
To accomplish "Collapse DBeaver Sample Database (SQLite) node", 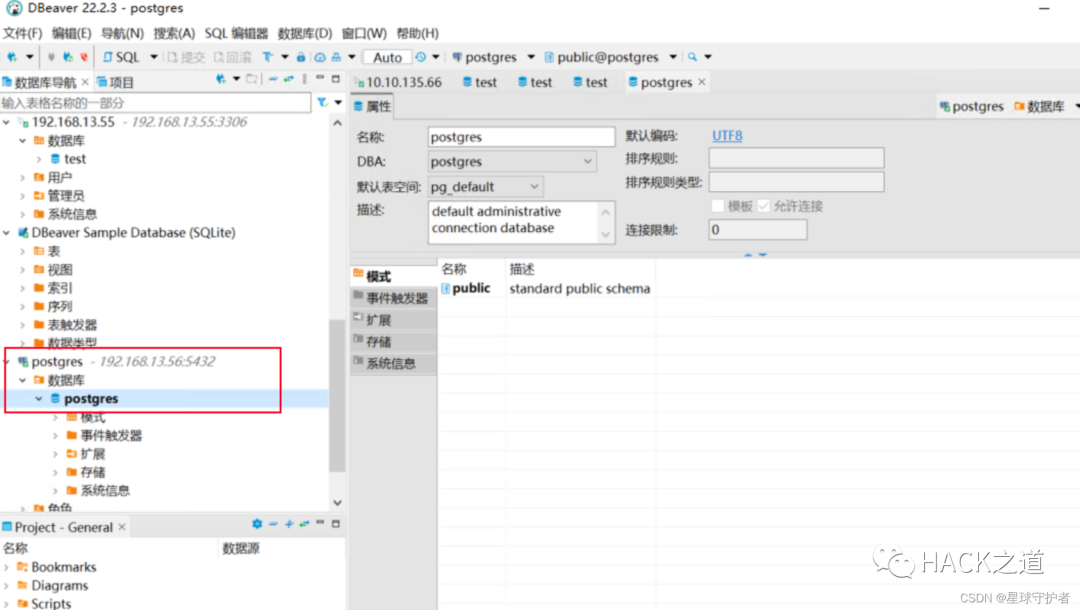I will pos(7,233).
